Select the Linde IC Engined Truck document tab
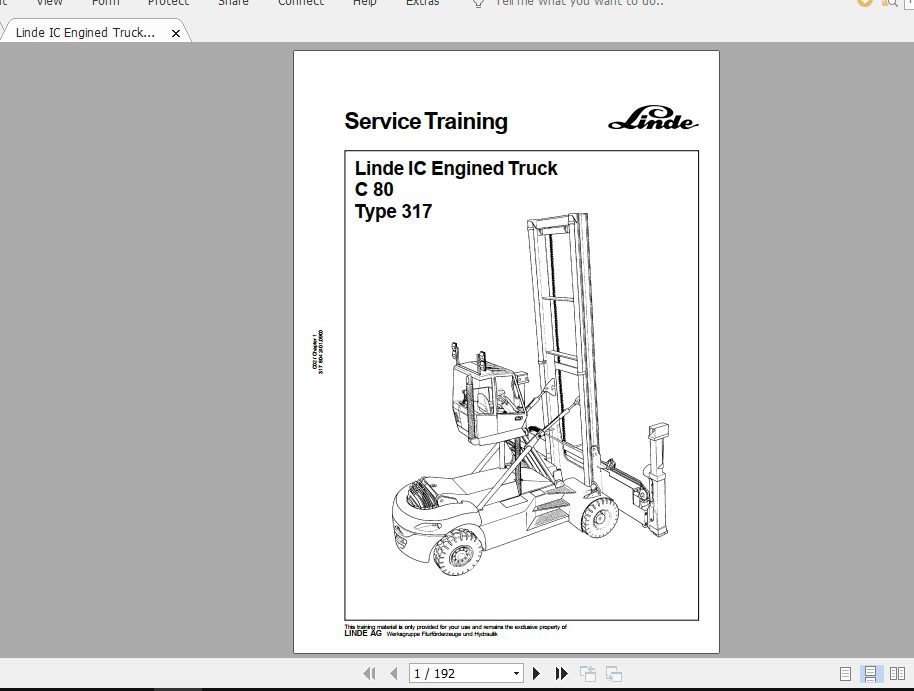The image size is (914, 691). [x=85, y=33]
